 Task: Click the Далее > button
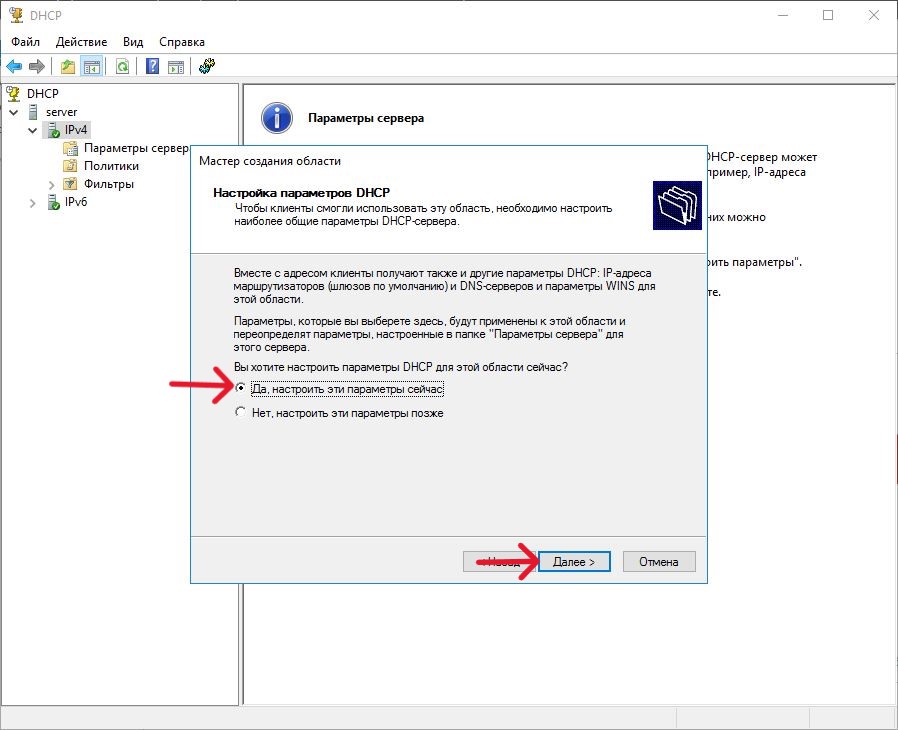tap(574, 562)
